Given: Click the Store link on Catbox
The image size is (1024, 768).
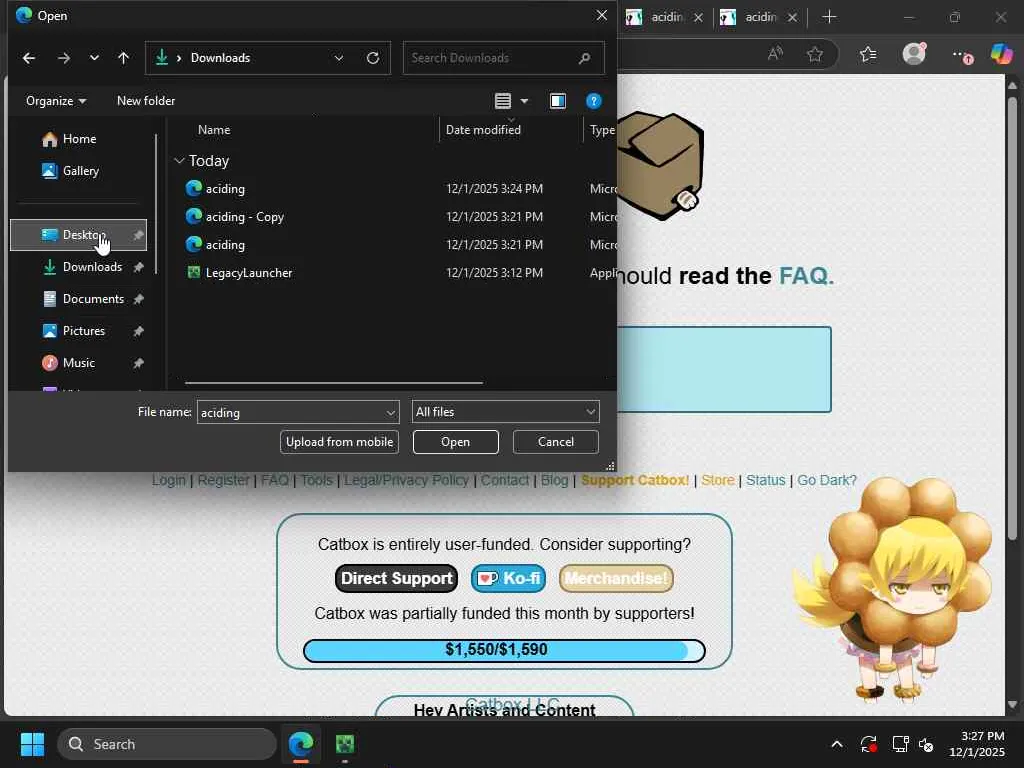Looking at the screenshot, I should (718, 481).
